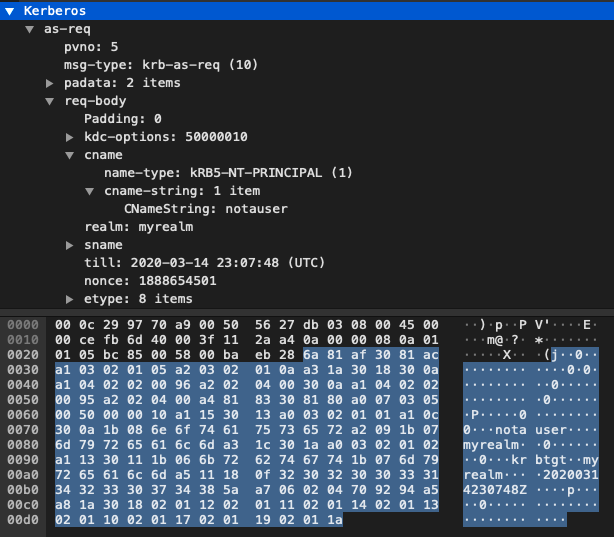Collapse the cname-string: 1 item node
Screen dimensions: 614x537
tap(89, 191)
